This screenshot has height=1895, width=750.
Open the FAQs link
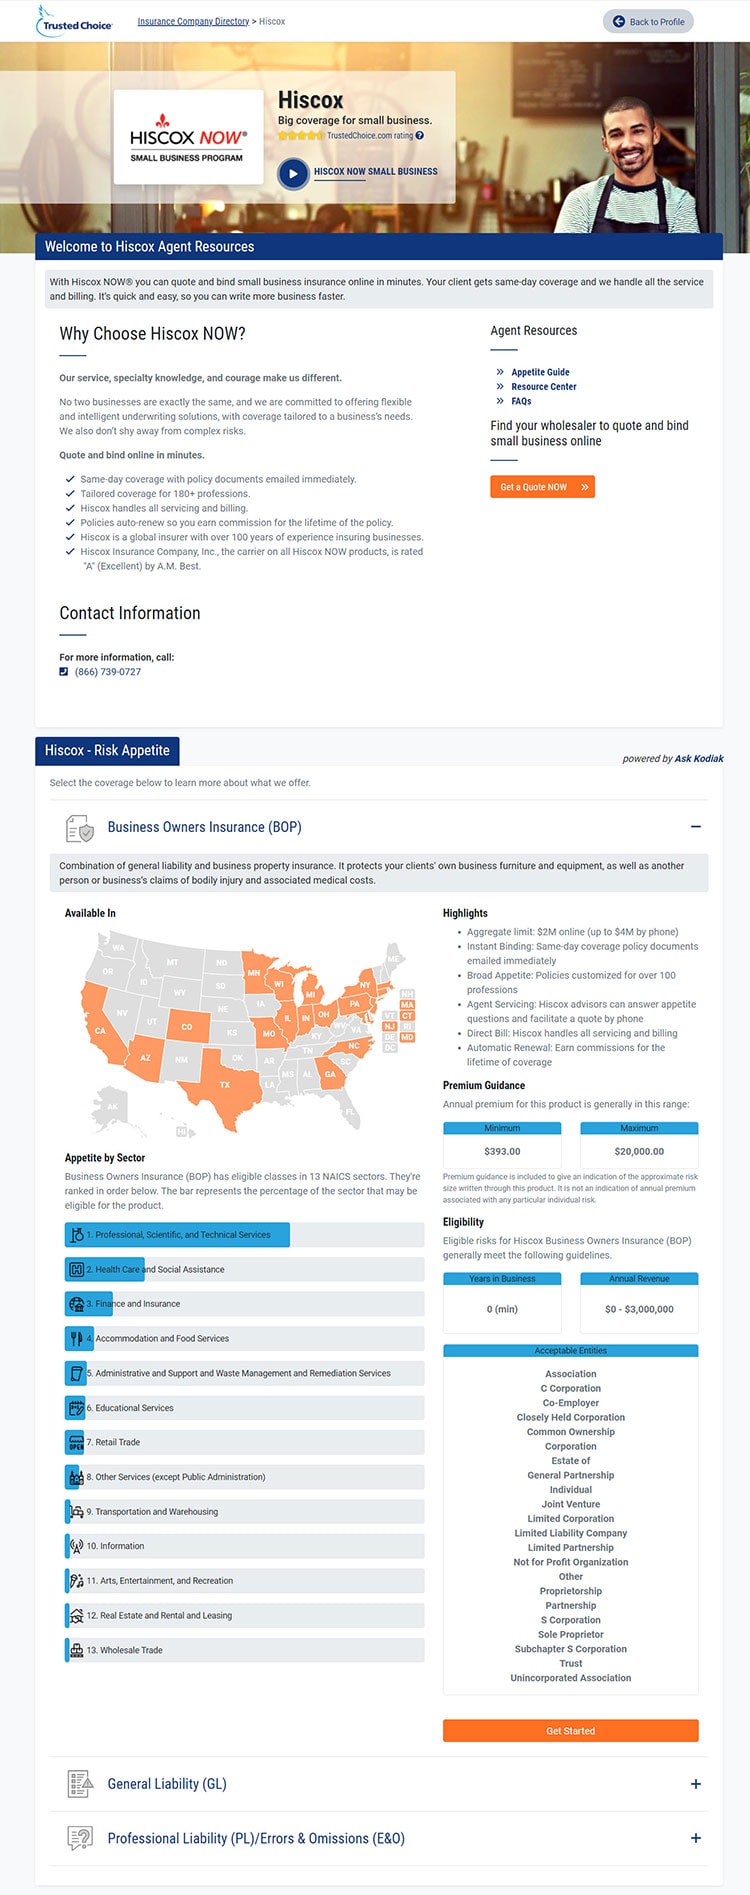coord(521,401)
